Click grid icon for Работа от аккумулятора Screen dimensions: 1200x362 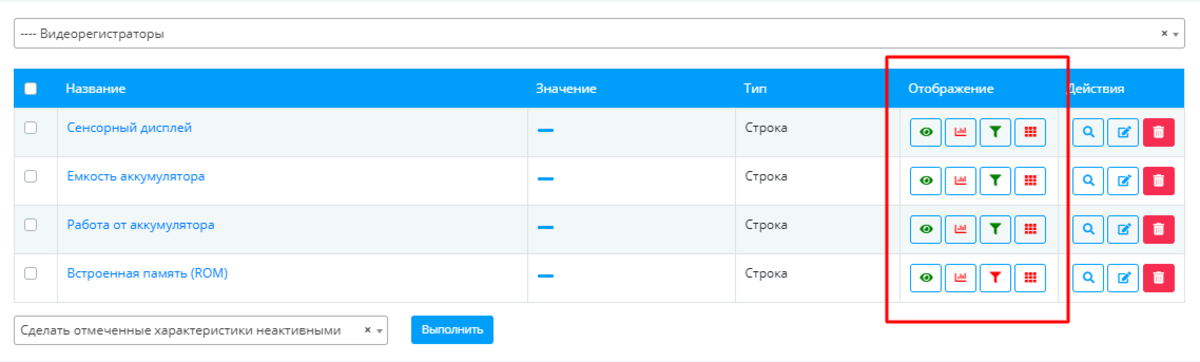[x=1030, y=229]
